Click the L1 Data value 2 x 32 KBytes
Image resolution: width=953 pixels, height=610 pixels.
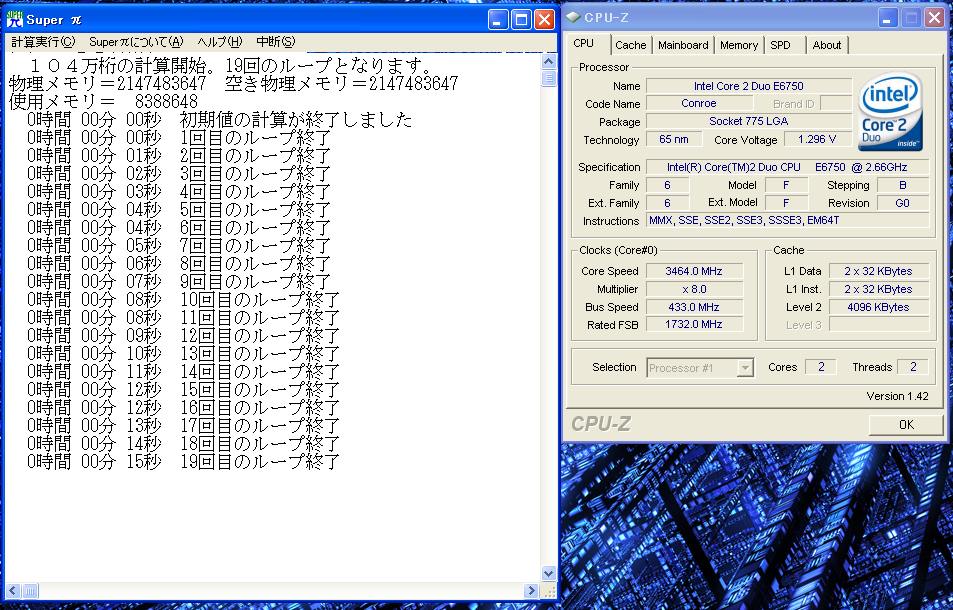878,271
